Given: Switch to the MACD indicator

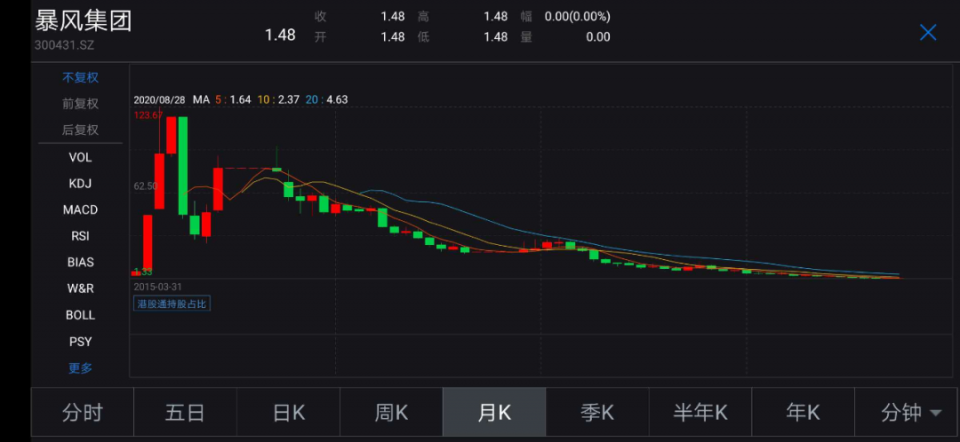Looking at the screenshot, I should click(x=80, y=210).
